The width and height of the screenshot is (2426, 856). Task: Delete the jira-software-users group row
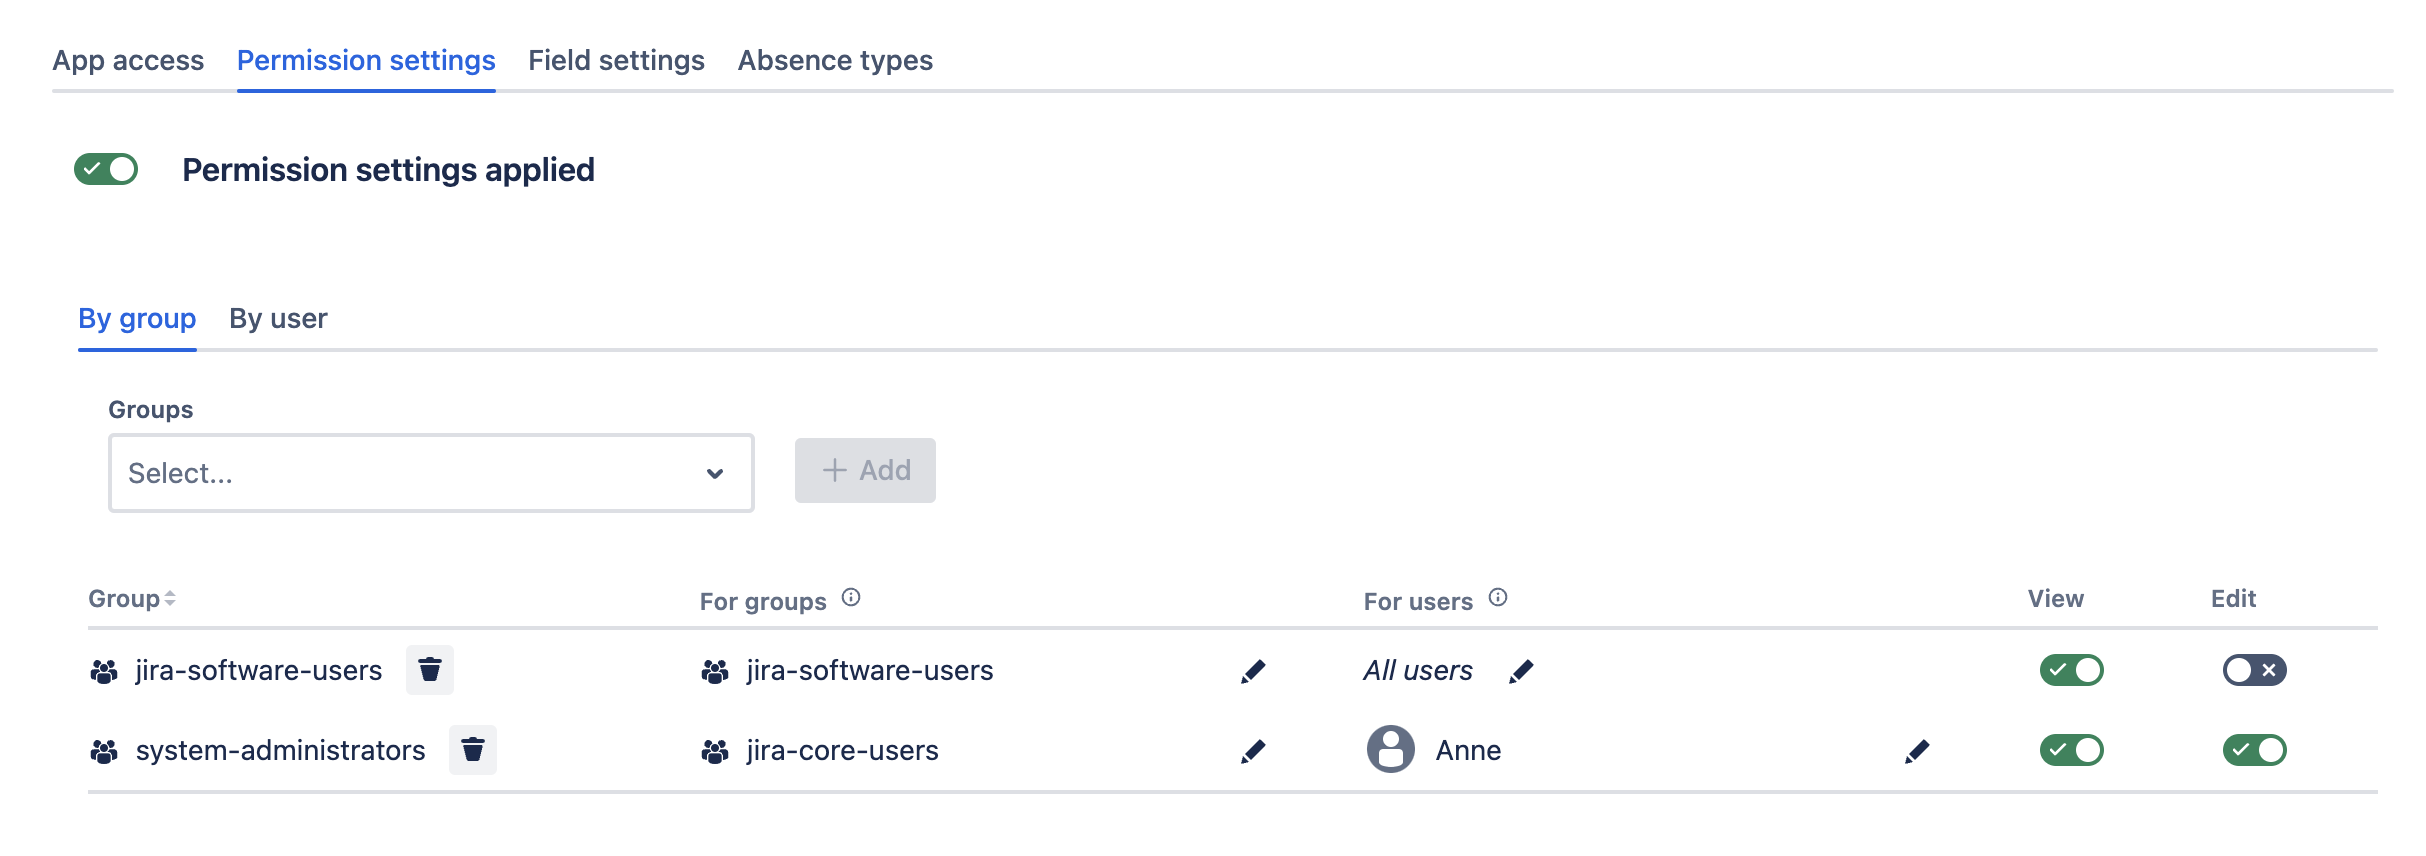[x=429, y=670]
